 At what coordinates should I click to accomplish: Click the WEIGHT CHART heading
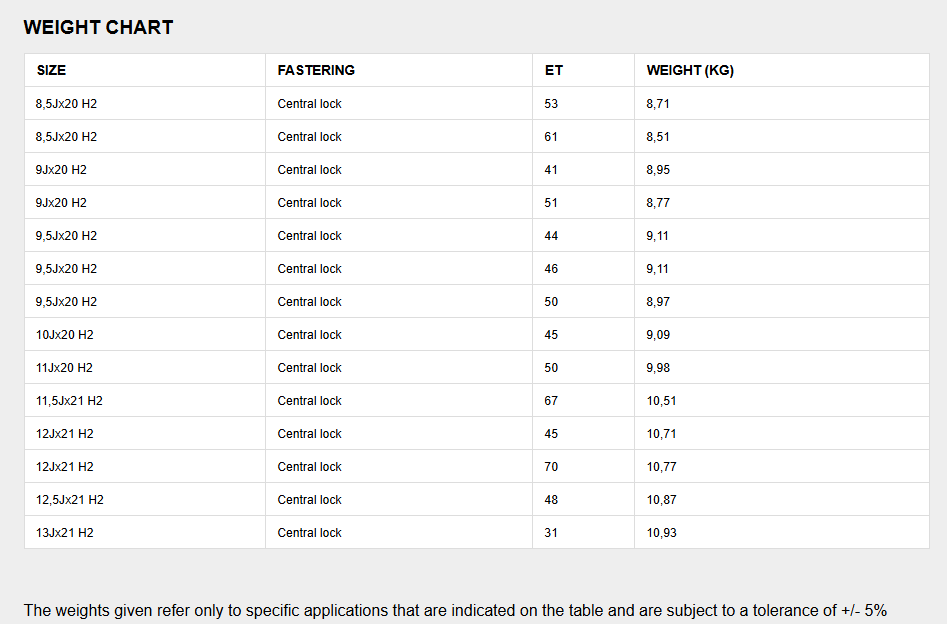pos(98,27)
